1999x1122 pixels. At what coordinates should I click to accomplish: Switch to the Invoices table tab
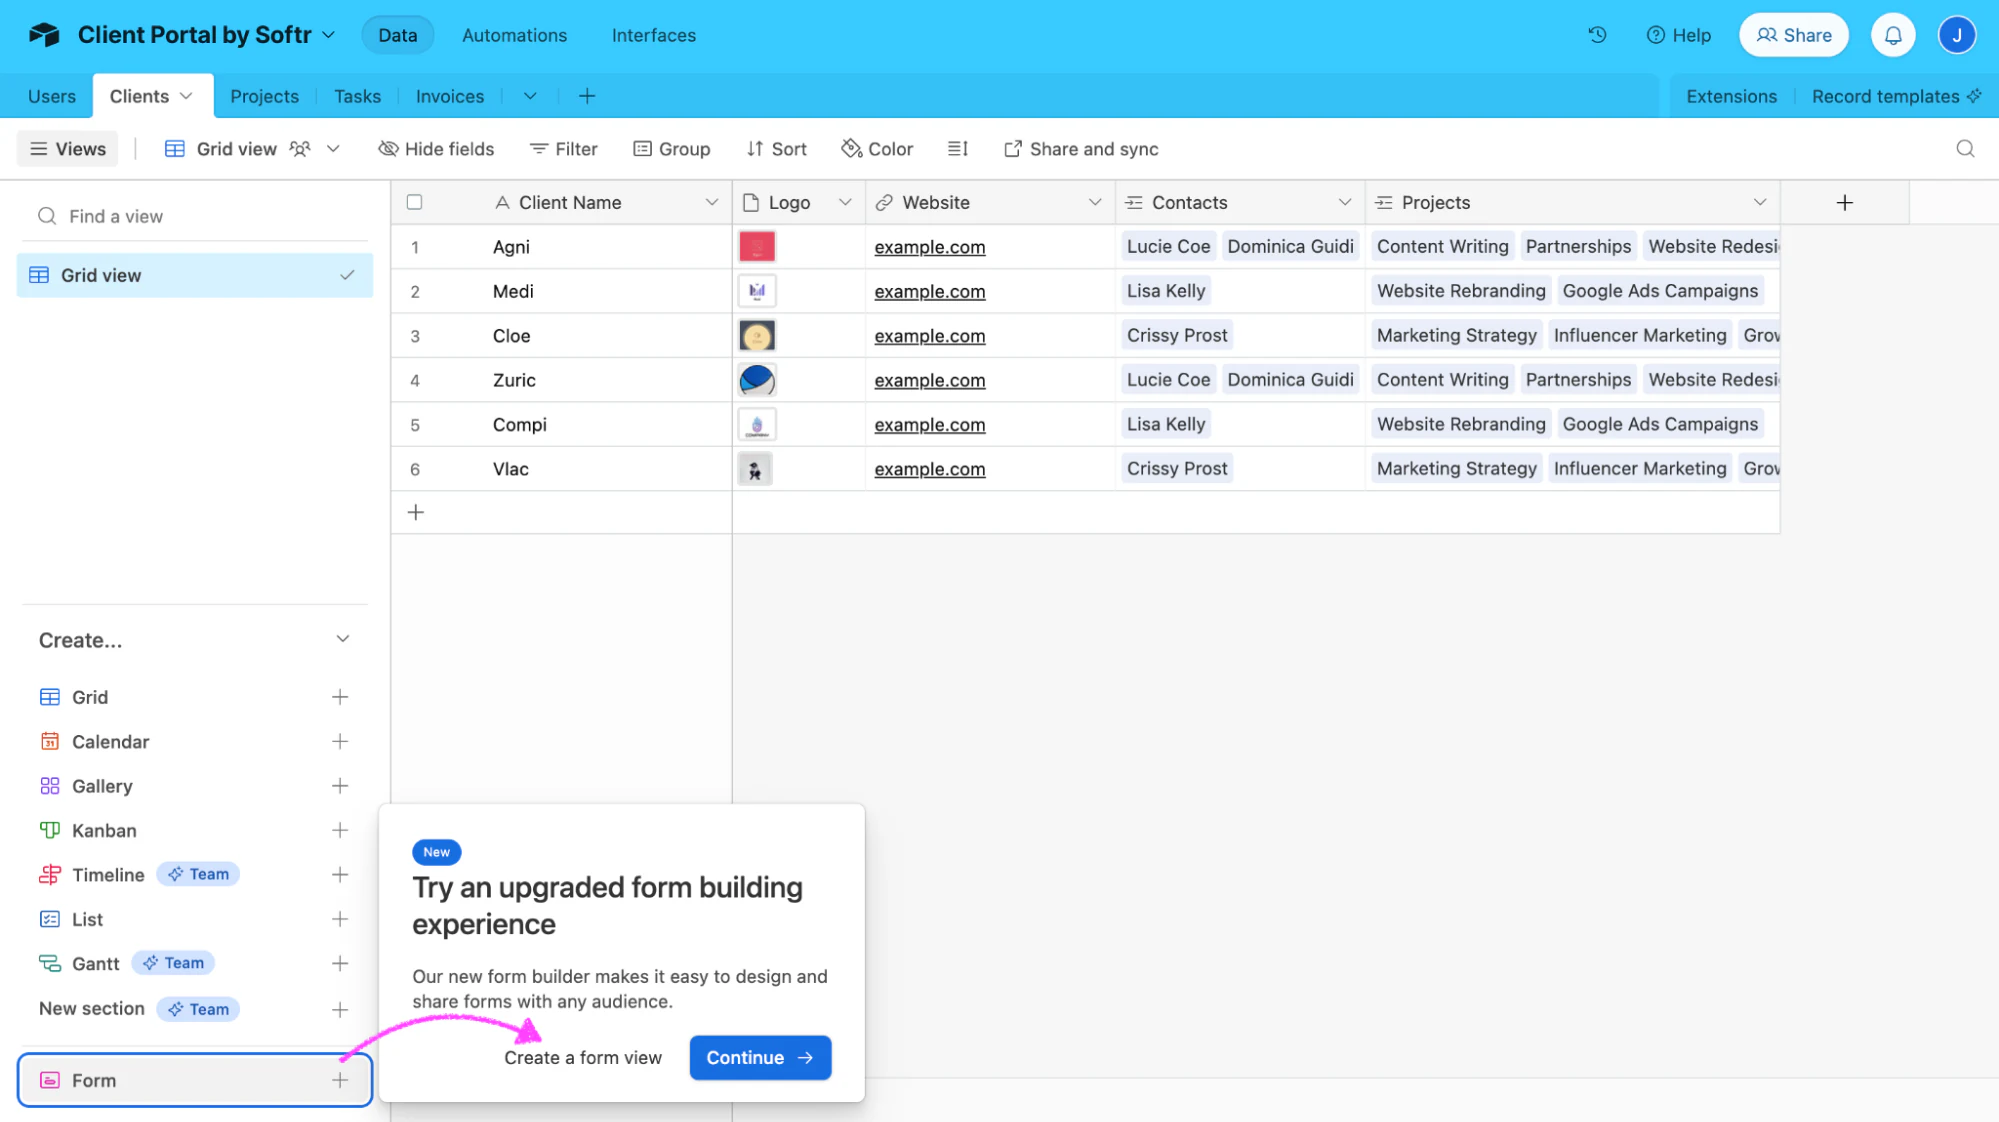pos(450,96)
